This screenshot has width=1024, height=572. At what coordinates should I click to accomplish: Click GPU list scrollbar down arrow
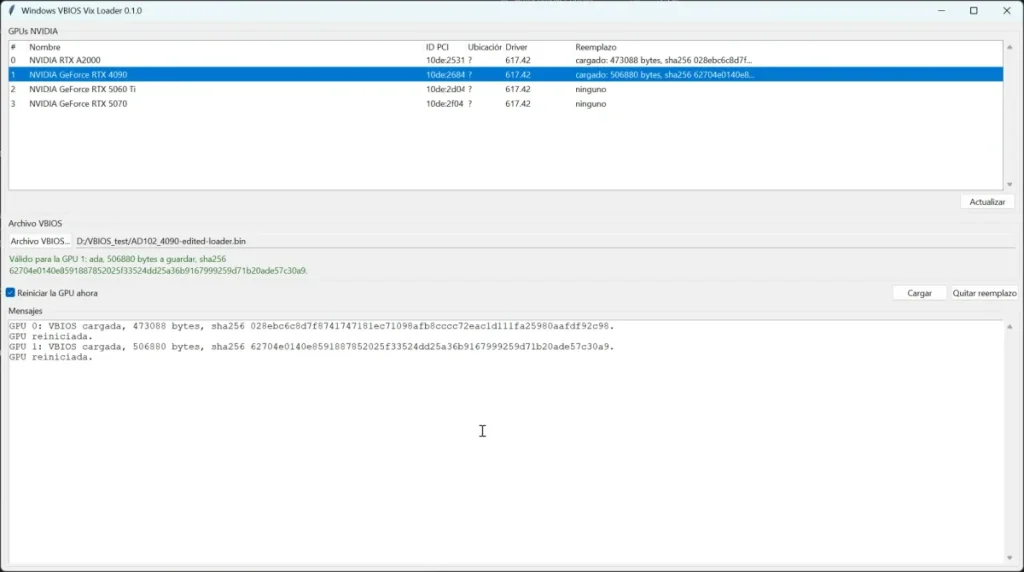pyautogui.click(x=1010, y=184)
